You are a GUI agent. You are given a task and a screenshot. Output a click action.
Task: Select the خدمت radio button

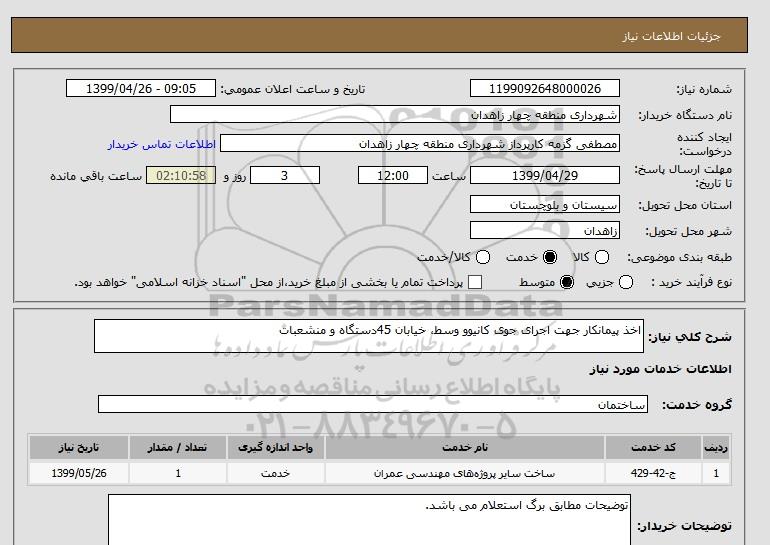(550, 257)
